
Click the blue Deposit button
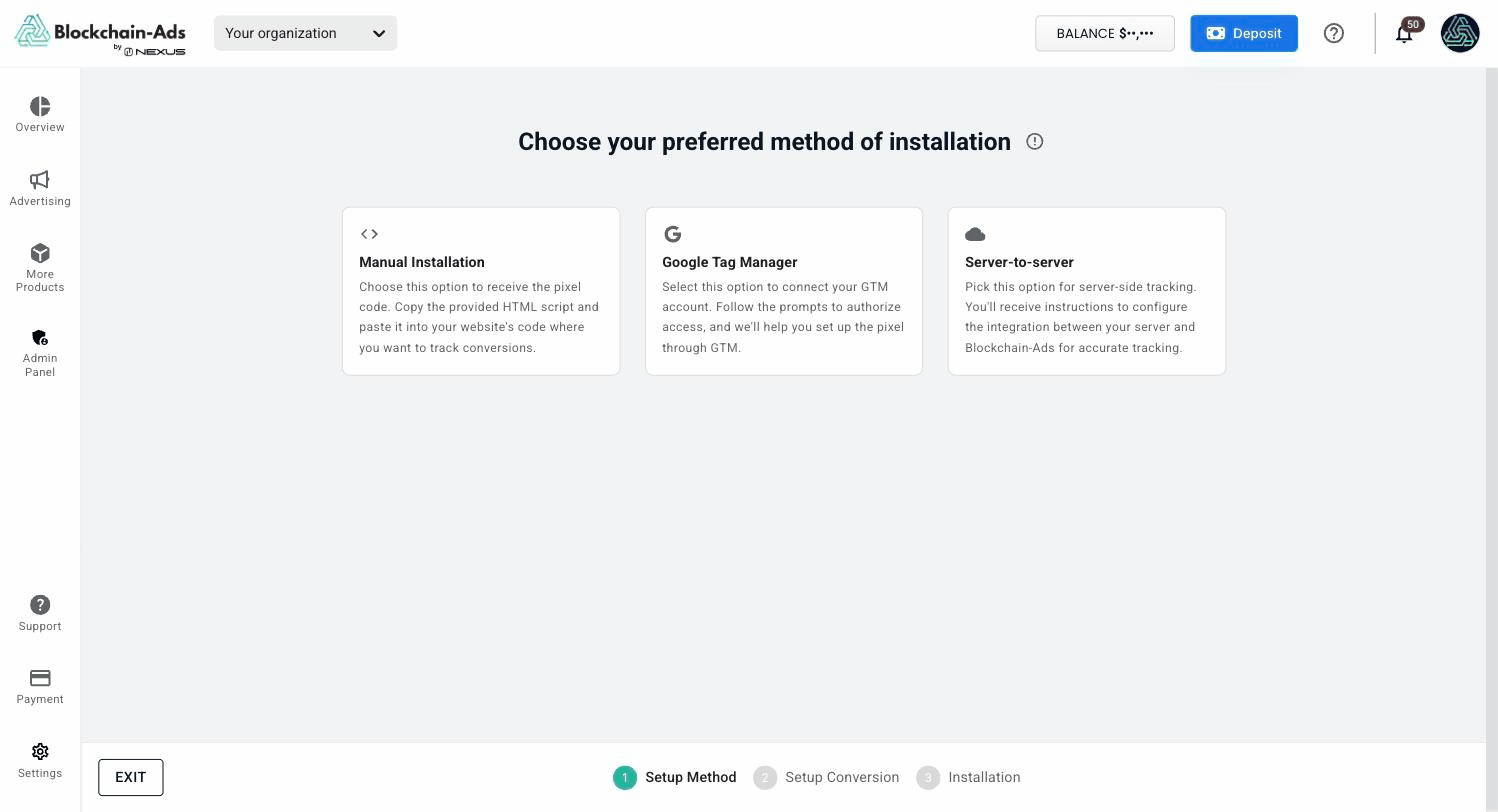1244,33
